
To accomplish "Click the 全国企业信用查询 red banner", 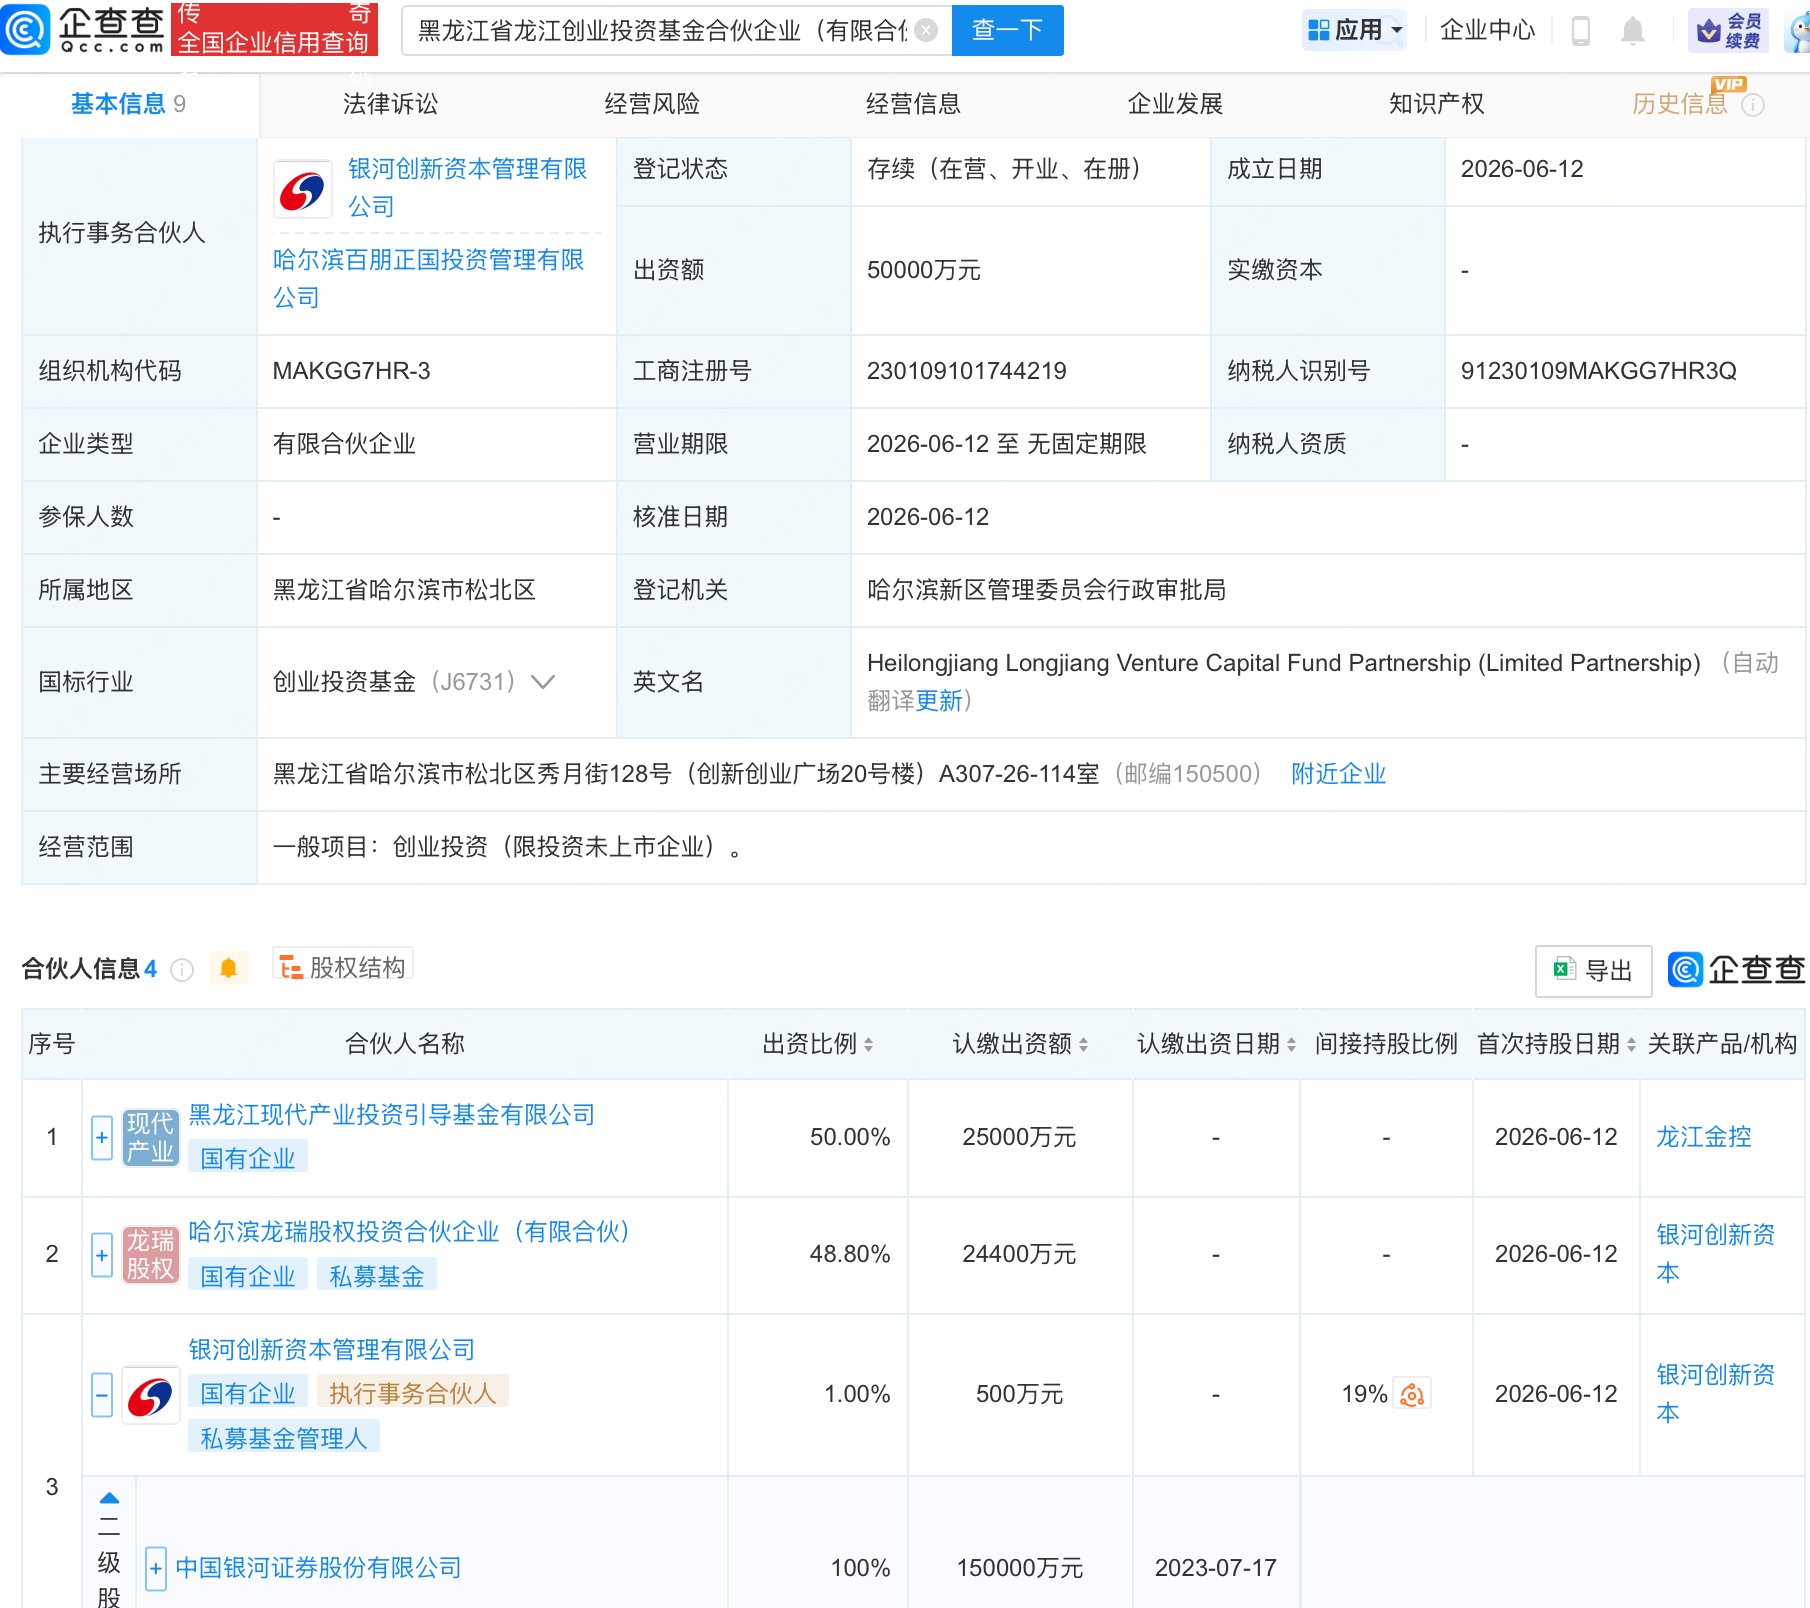I will (274, 29).
